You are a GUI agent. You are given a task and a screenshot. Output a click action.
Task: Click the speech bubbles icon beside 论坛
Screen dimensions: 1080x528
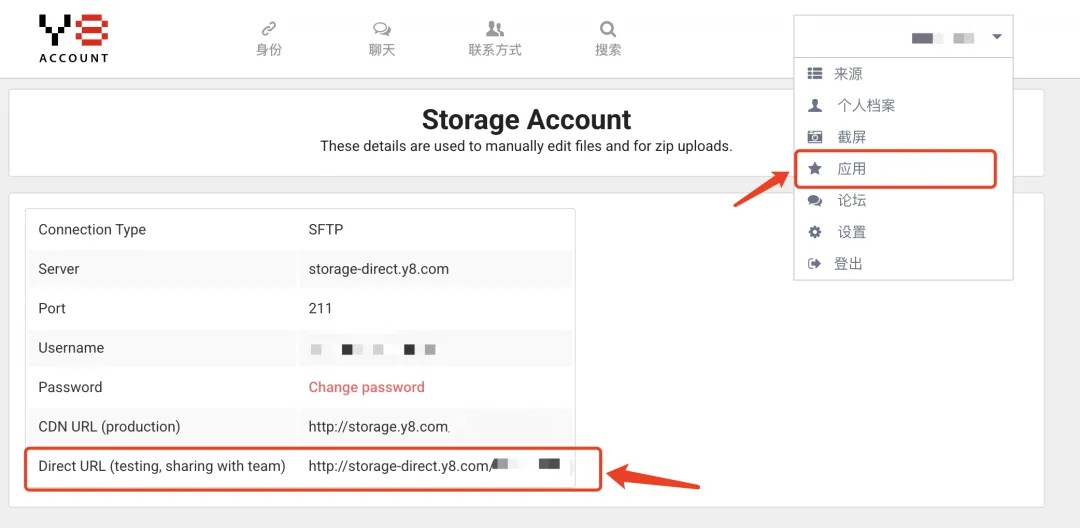pos(815,200)
